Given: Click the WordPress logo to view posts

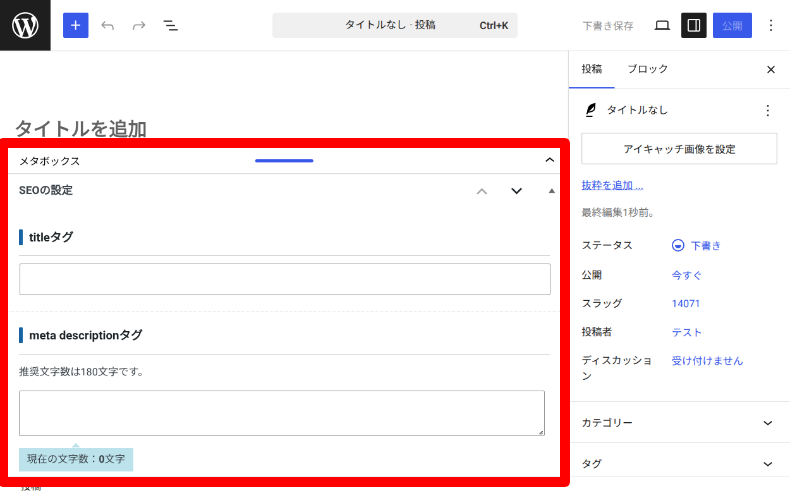Looking at the screenshot, I should (25, 25).
